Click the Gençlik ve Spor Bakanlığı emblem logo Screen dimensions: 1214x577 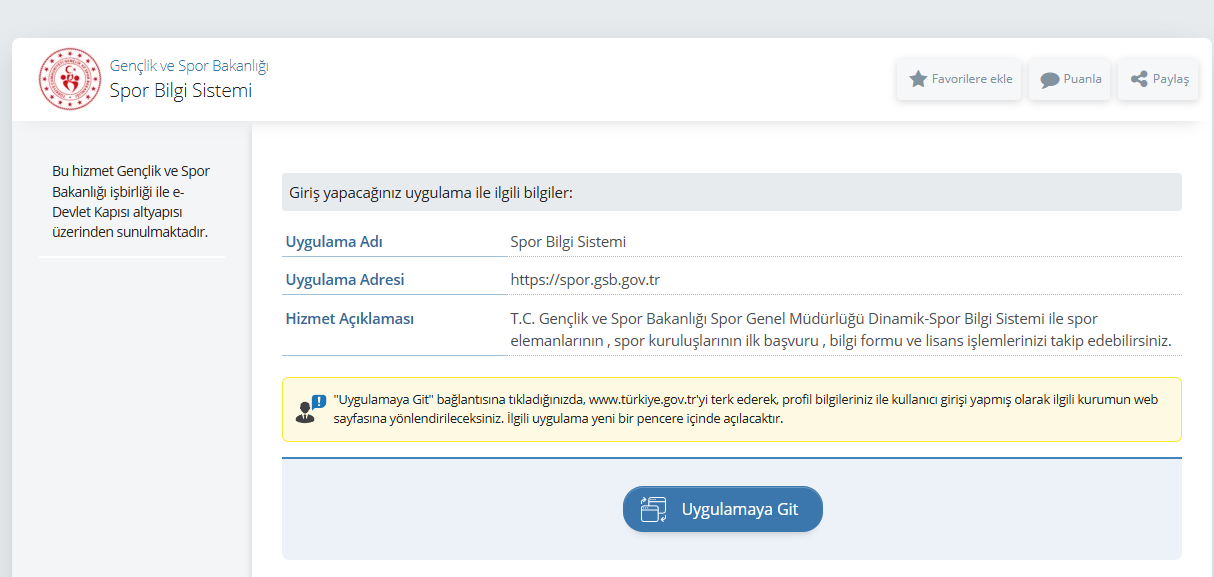coord(70,79)
